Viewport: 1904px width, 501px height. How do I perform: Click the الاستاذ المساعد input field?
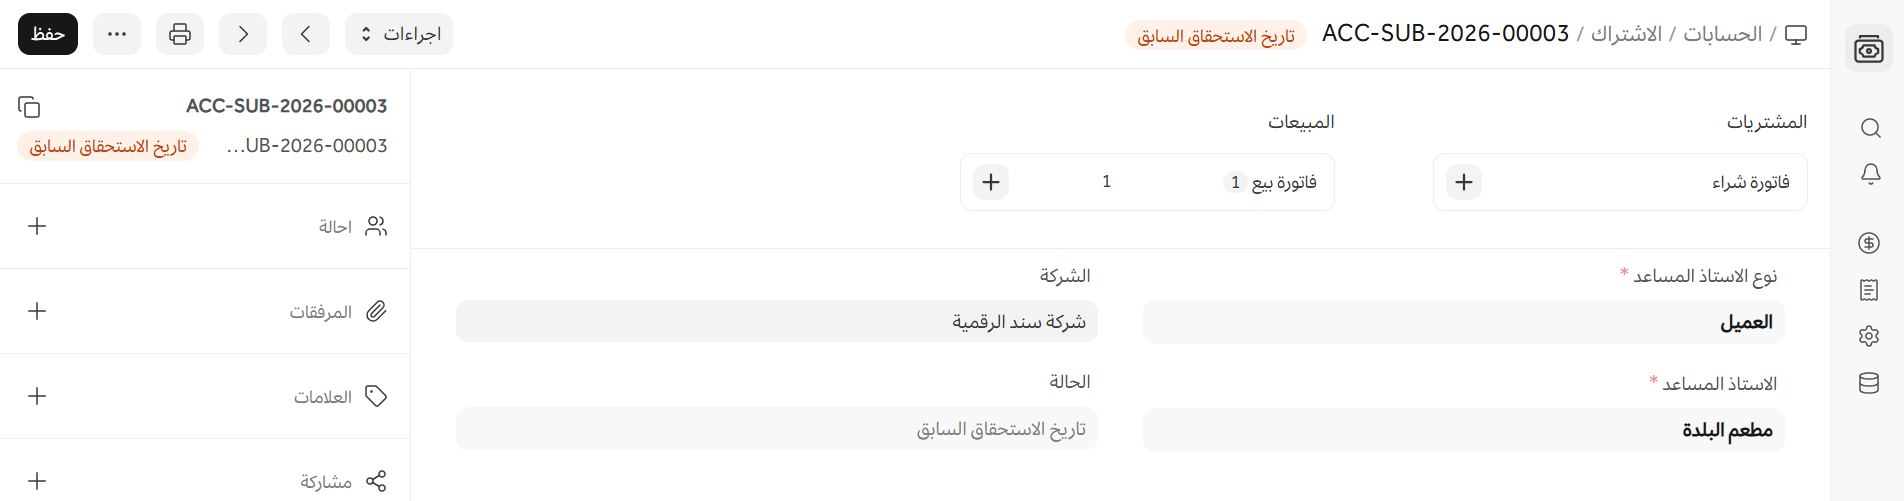pos(1463,430)
